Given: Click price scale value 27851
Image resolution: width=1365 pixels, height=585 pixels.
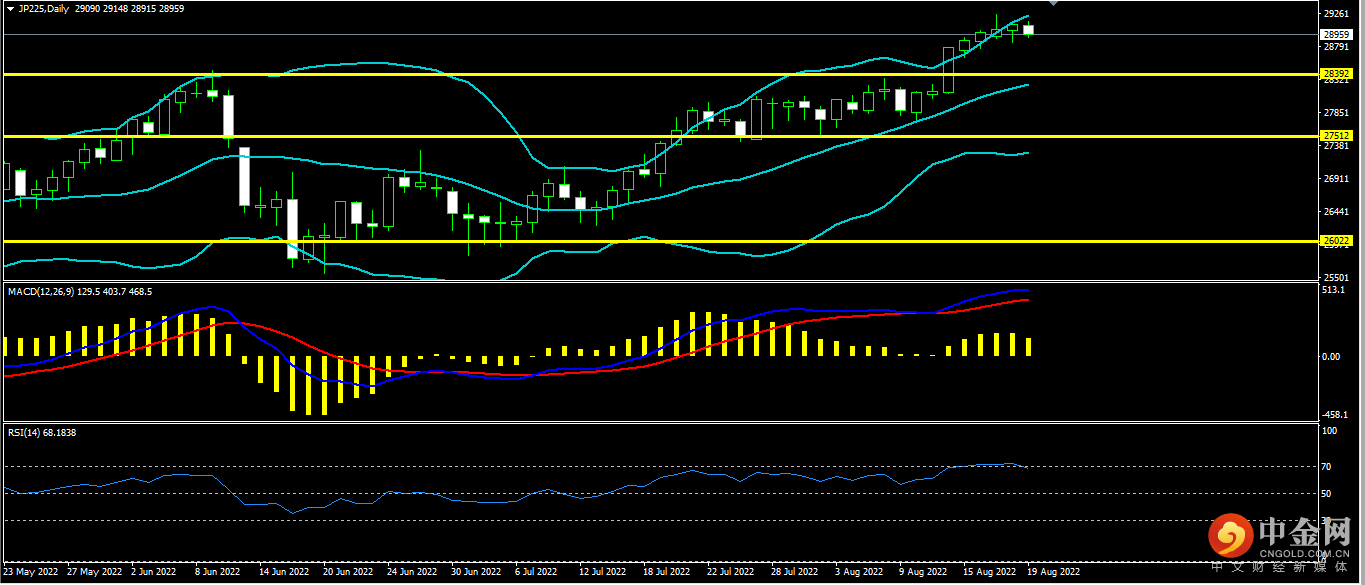Looking at the screenshot, I should 1334,113.
